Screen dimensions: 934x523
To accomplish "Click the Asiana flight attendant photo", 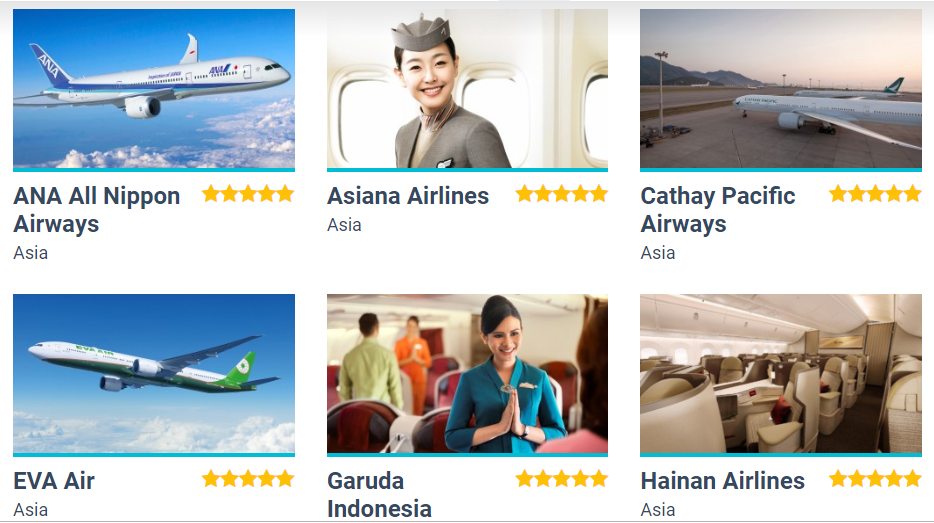I will click(467, 89).
